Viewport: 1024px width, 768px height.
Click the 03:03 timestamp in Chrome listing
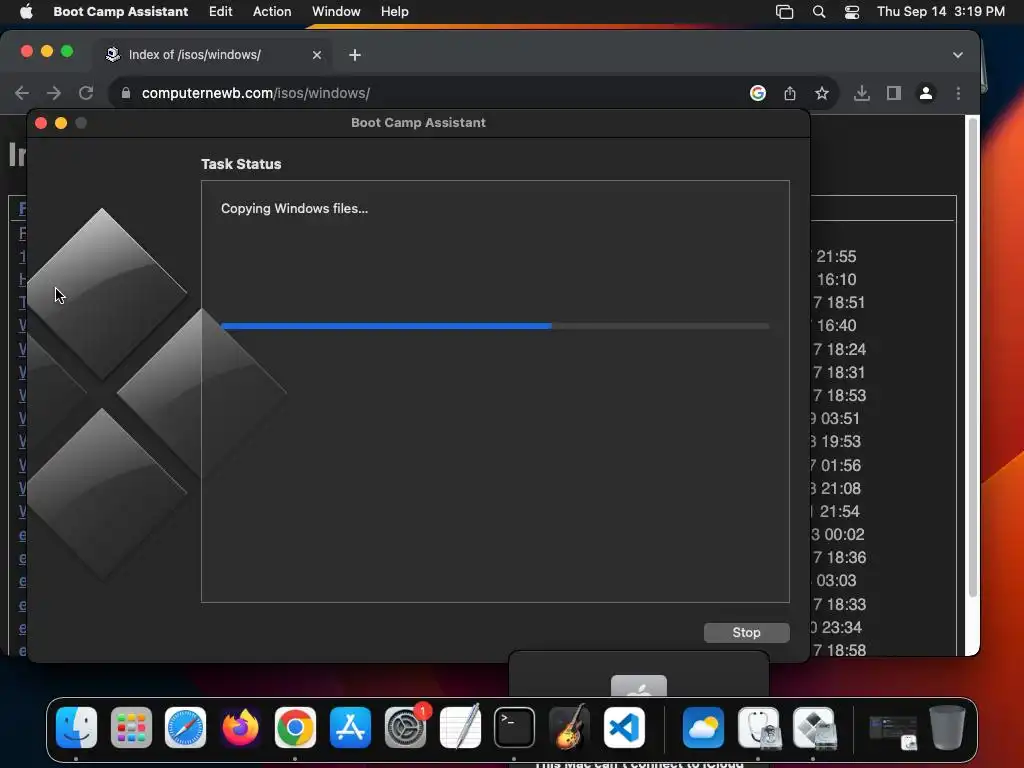[836, 581]
